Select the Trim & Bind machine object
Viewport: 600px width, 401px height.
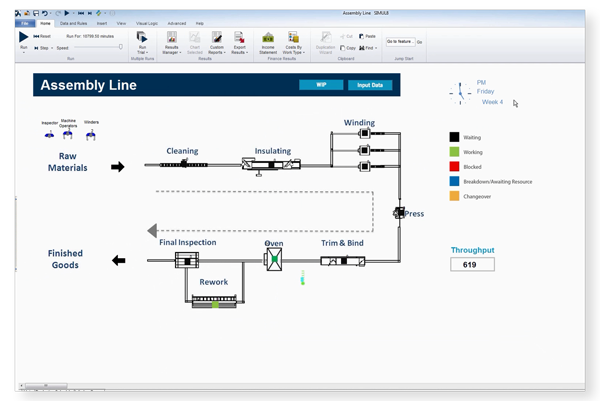point(342,261)
